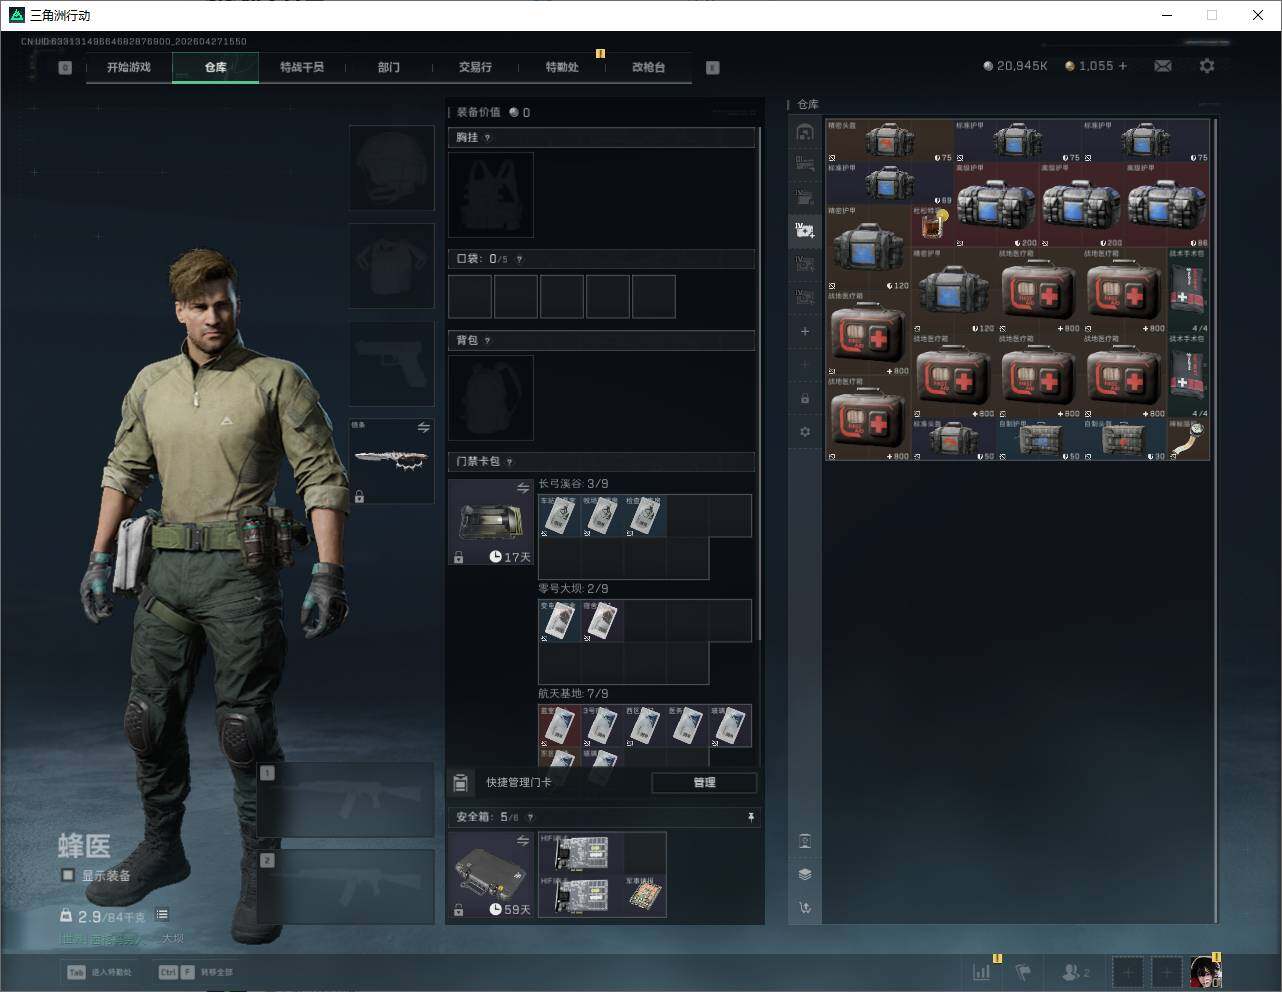
Task: Select the 精密头盔 repair kit item
Action: coord(890,141)
